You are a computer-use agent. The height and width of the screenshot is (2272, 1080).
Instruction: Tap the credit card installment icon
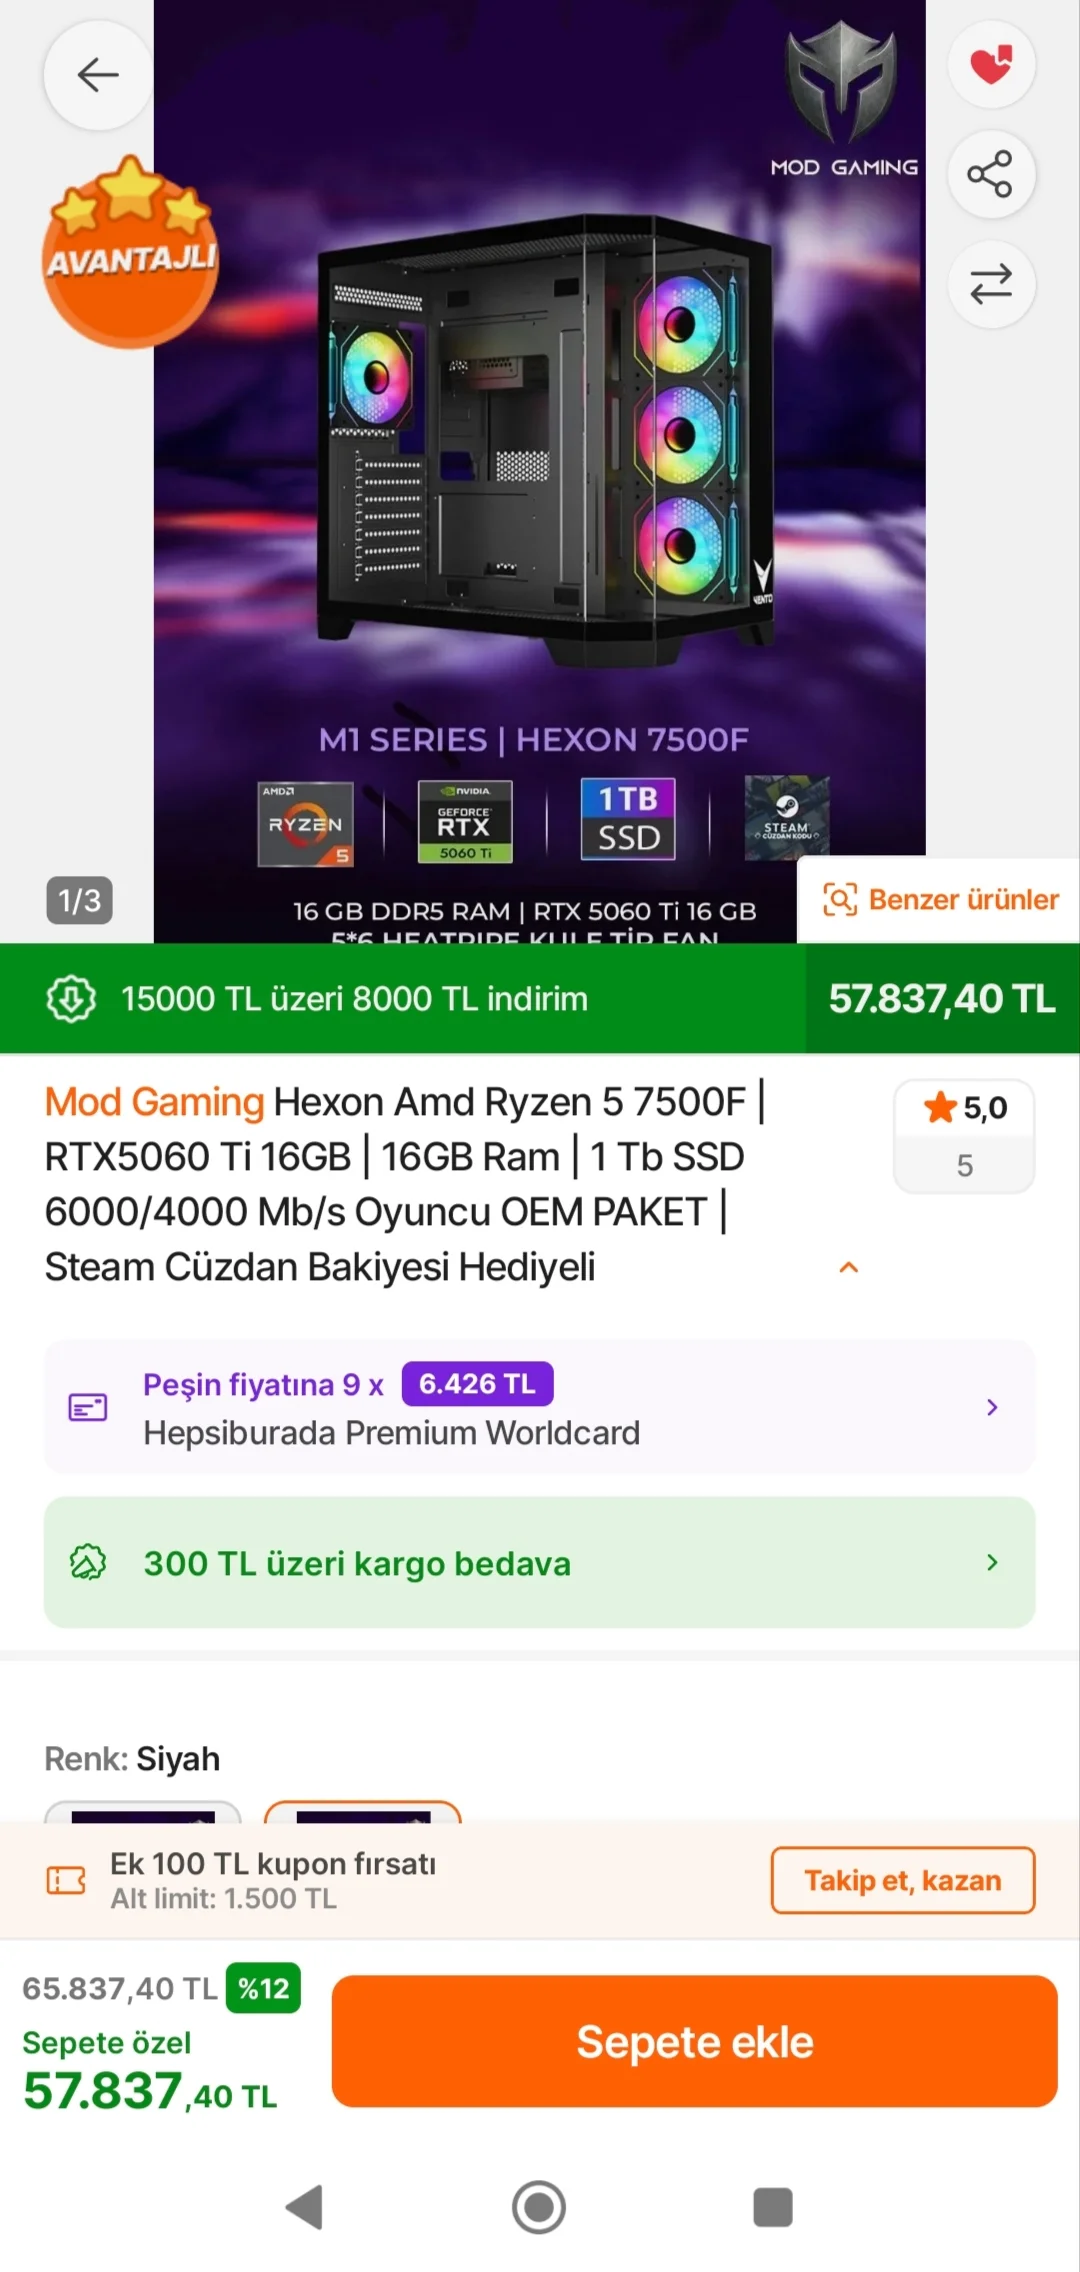click(x=88, y=1407)
